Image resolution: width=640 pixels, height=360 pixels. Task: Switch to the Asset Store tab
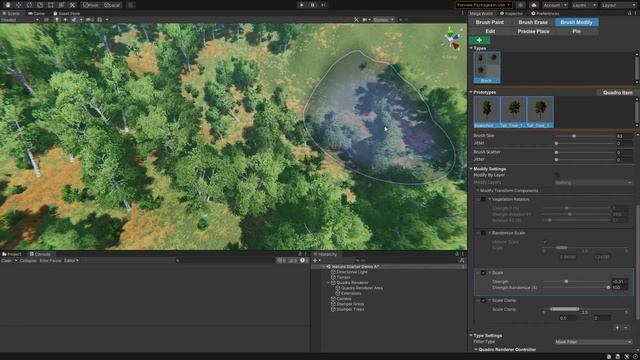coord(67,13)
